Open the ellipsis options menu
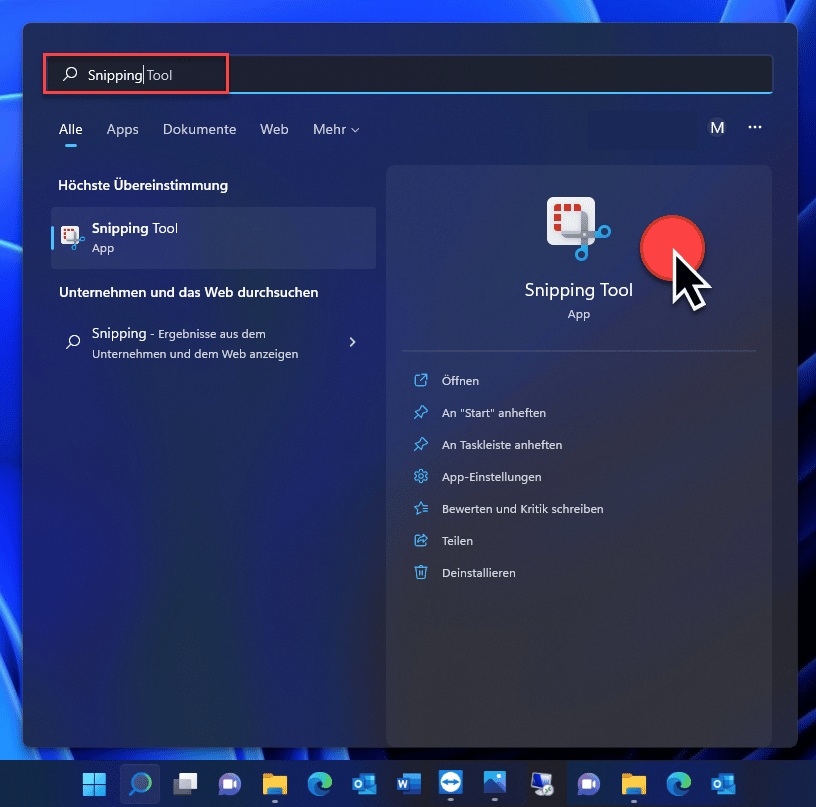This screenshot has height=807, width=816. click(x=755, y=127)
